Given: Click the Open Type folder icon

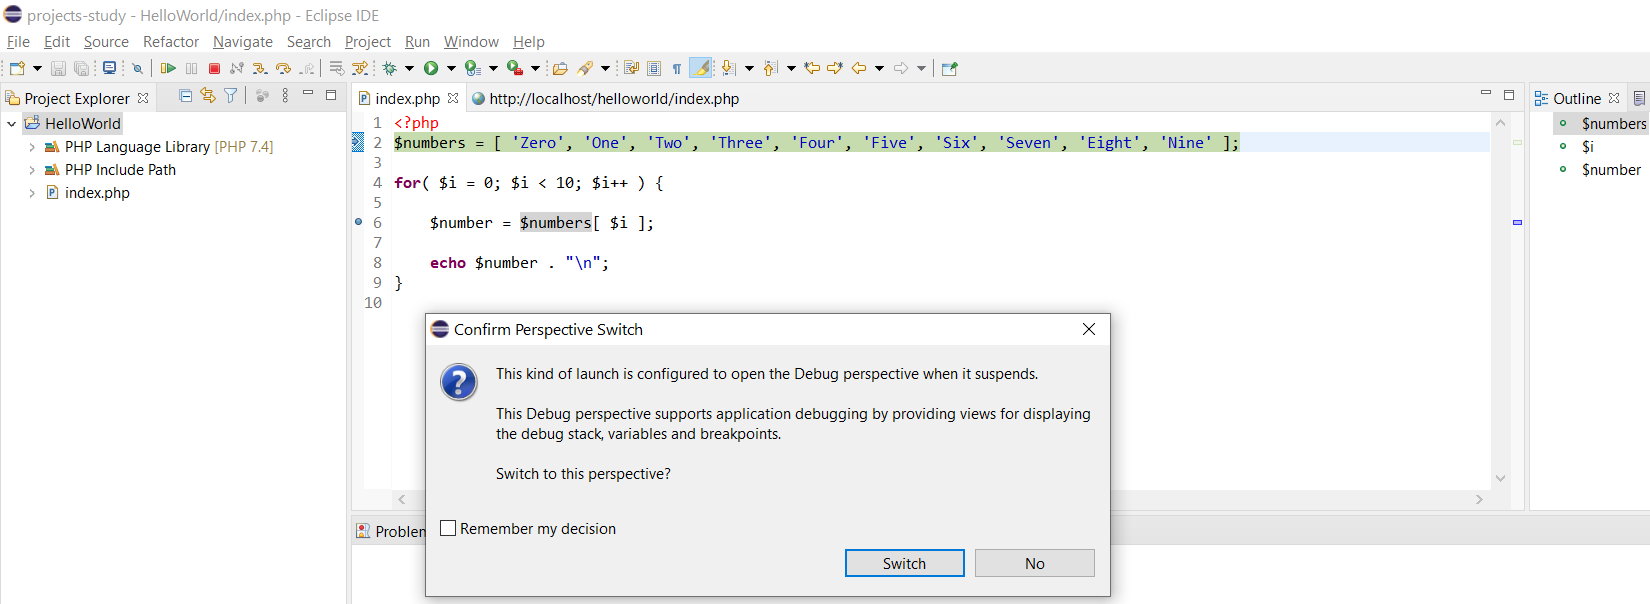Looking at the screenshot, I should pyautogui.click(x=560, y=68).
